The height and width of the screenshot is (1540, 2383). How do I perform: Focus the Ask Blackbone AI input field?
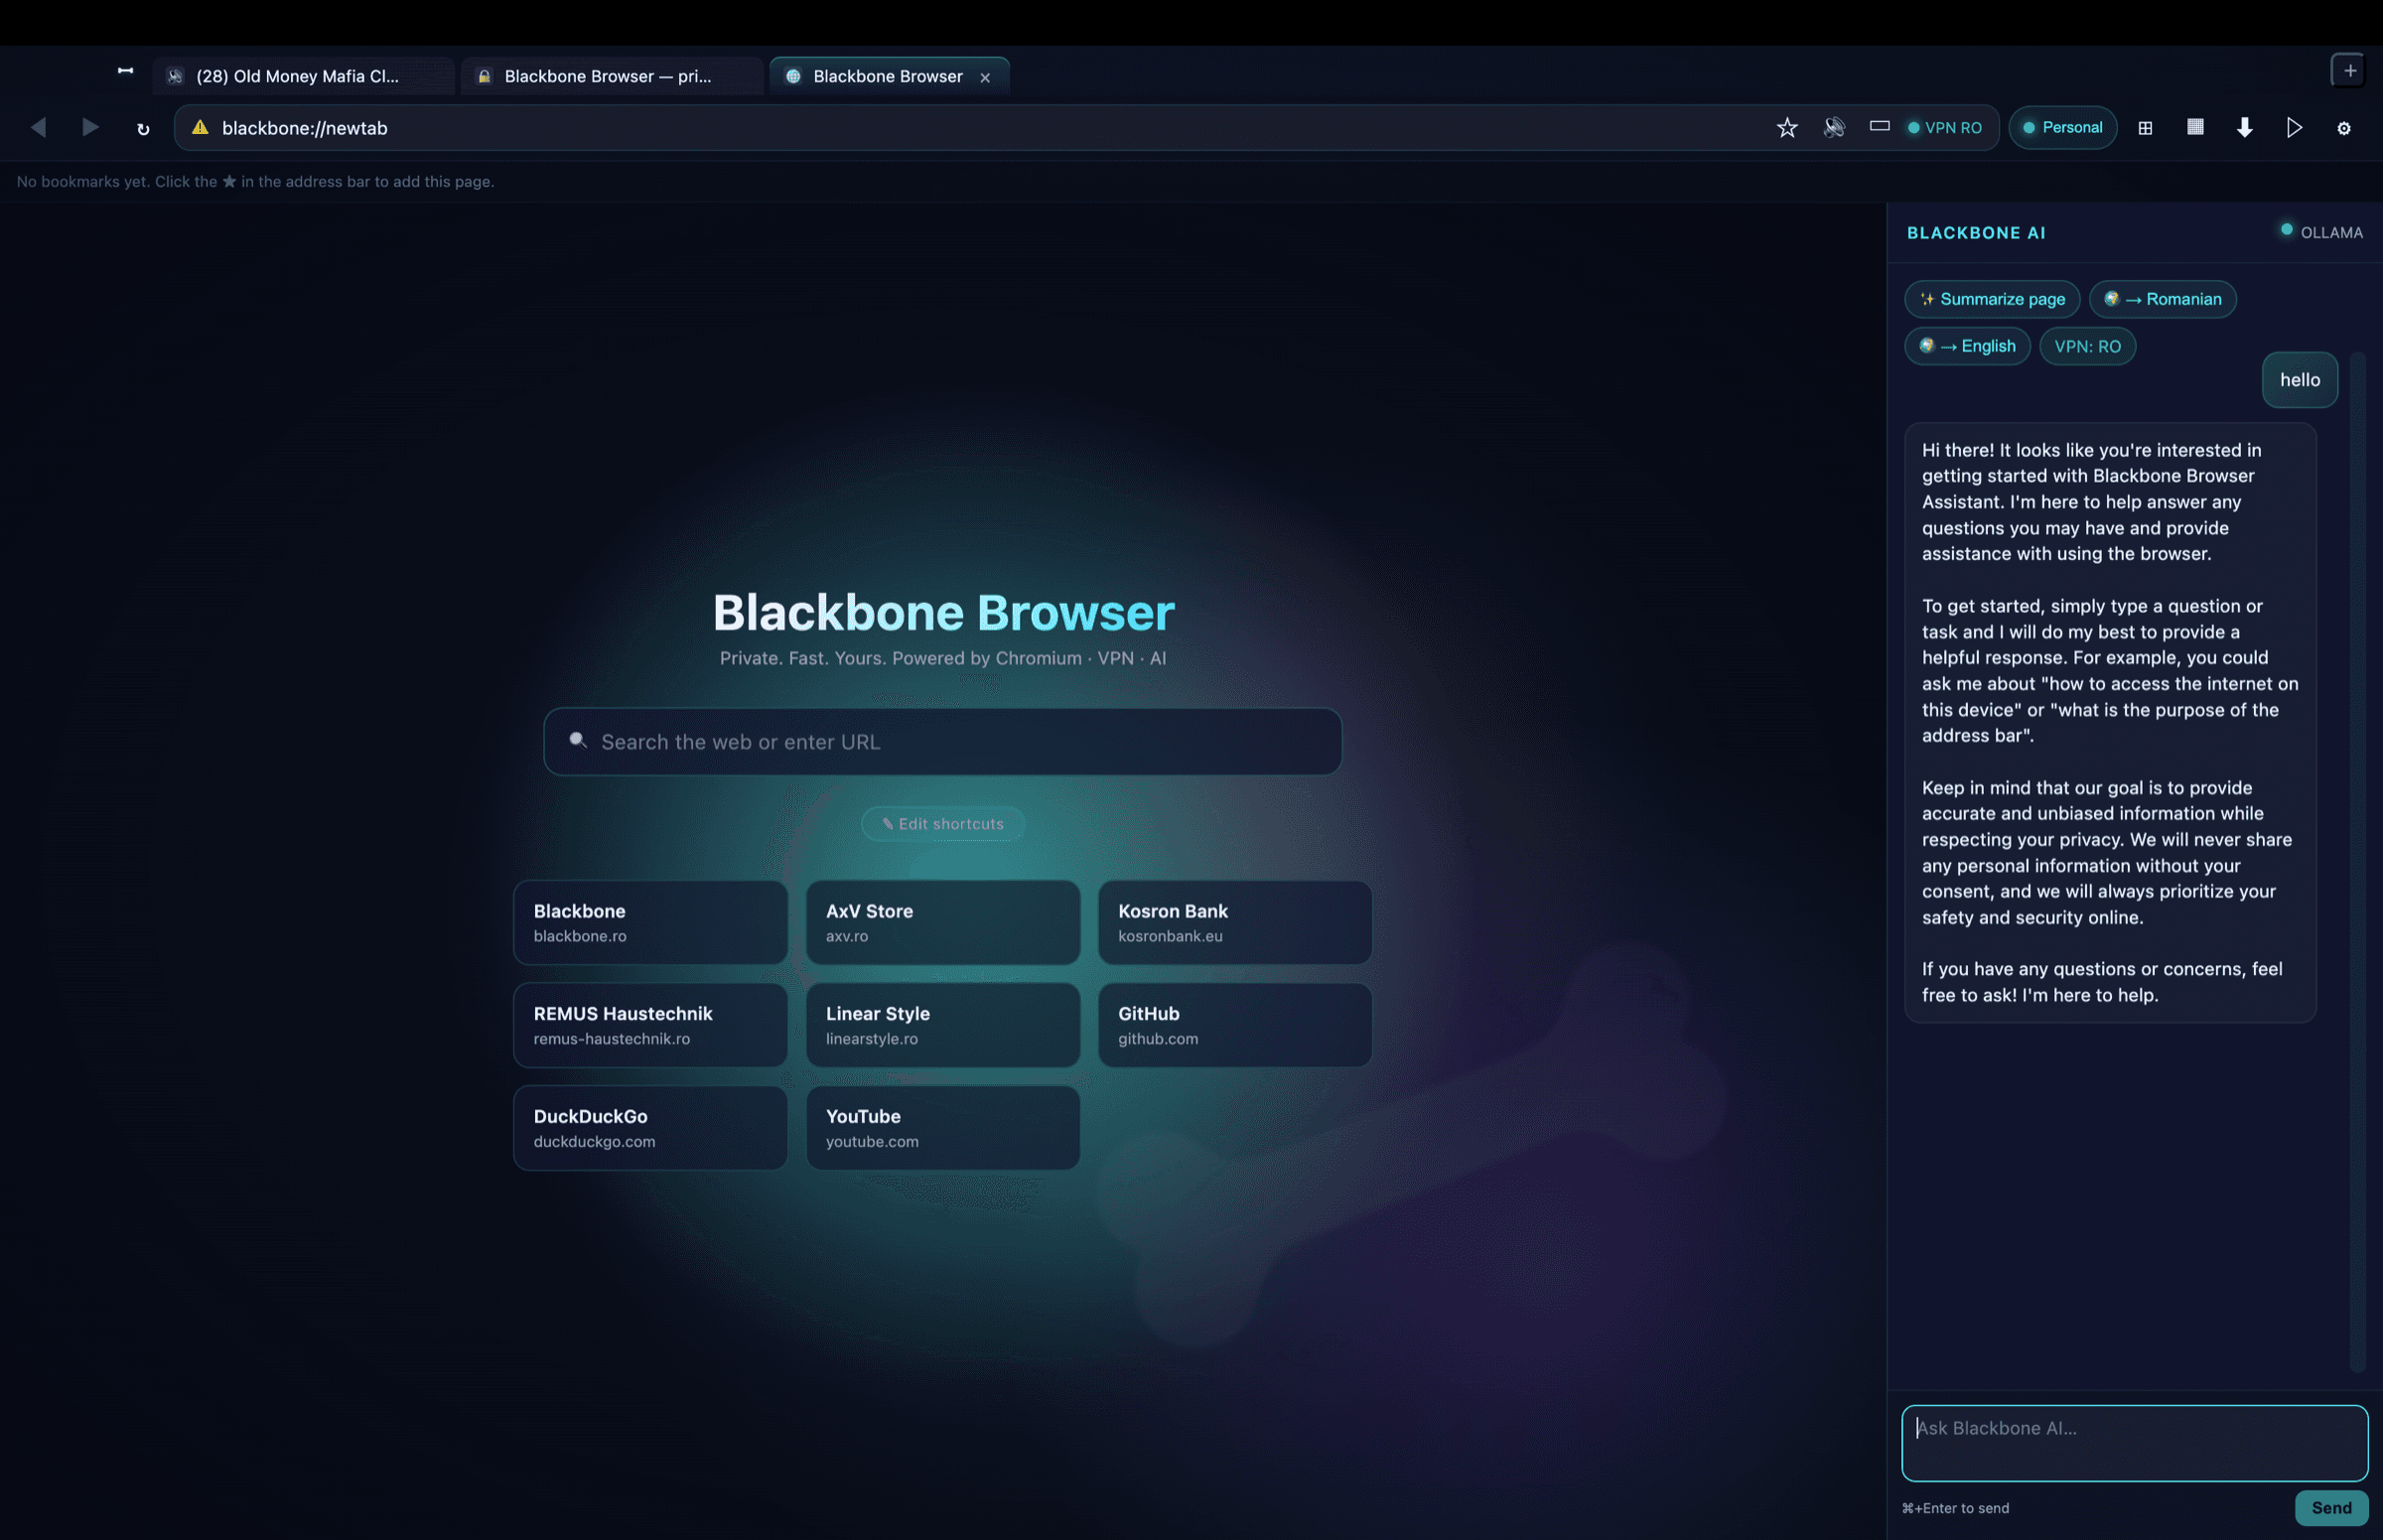[2134, 1443]
